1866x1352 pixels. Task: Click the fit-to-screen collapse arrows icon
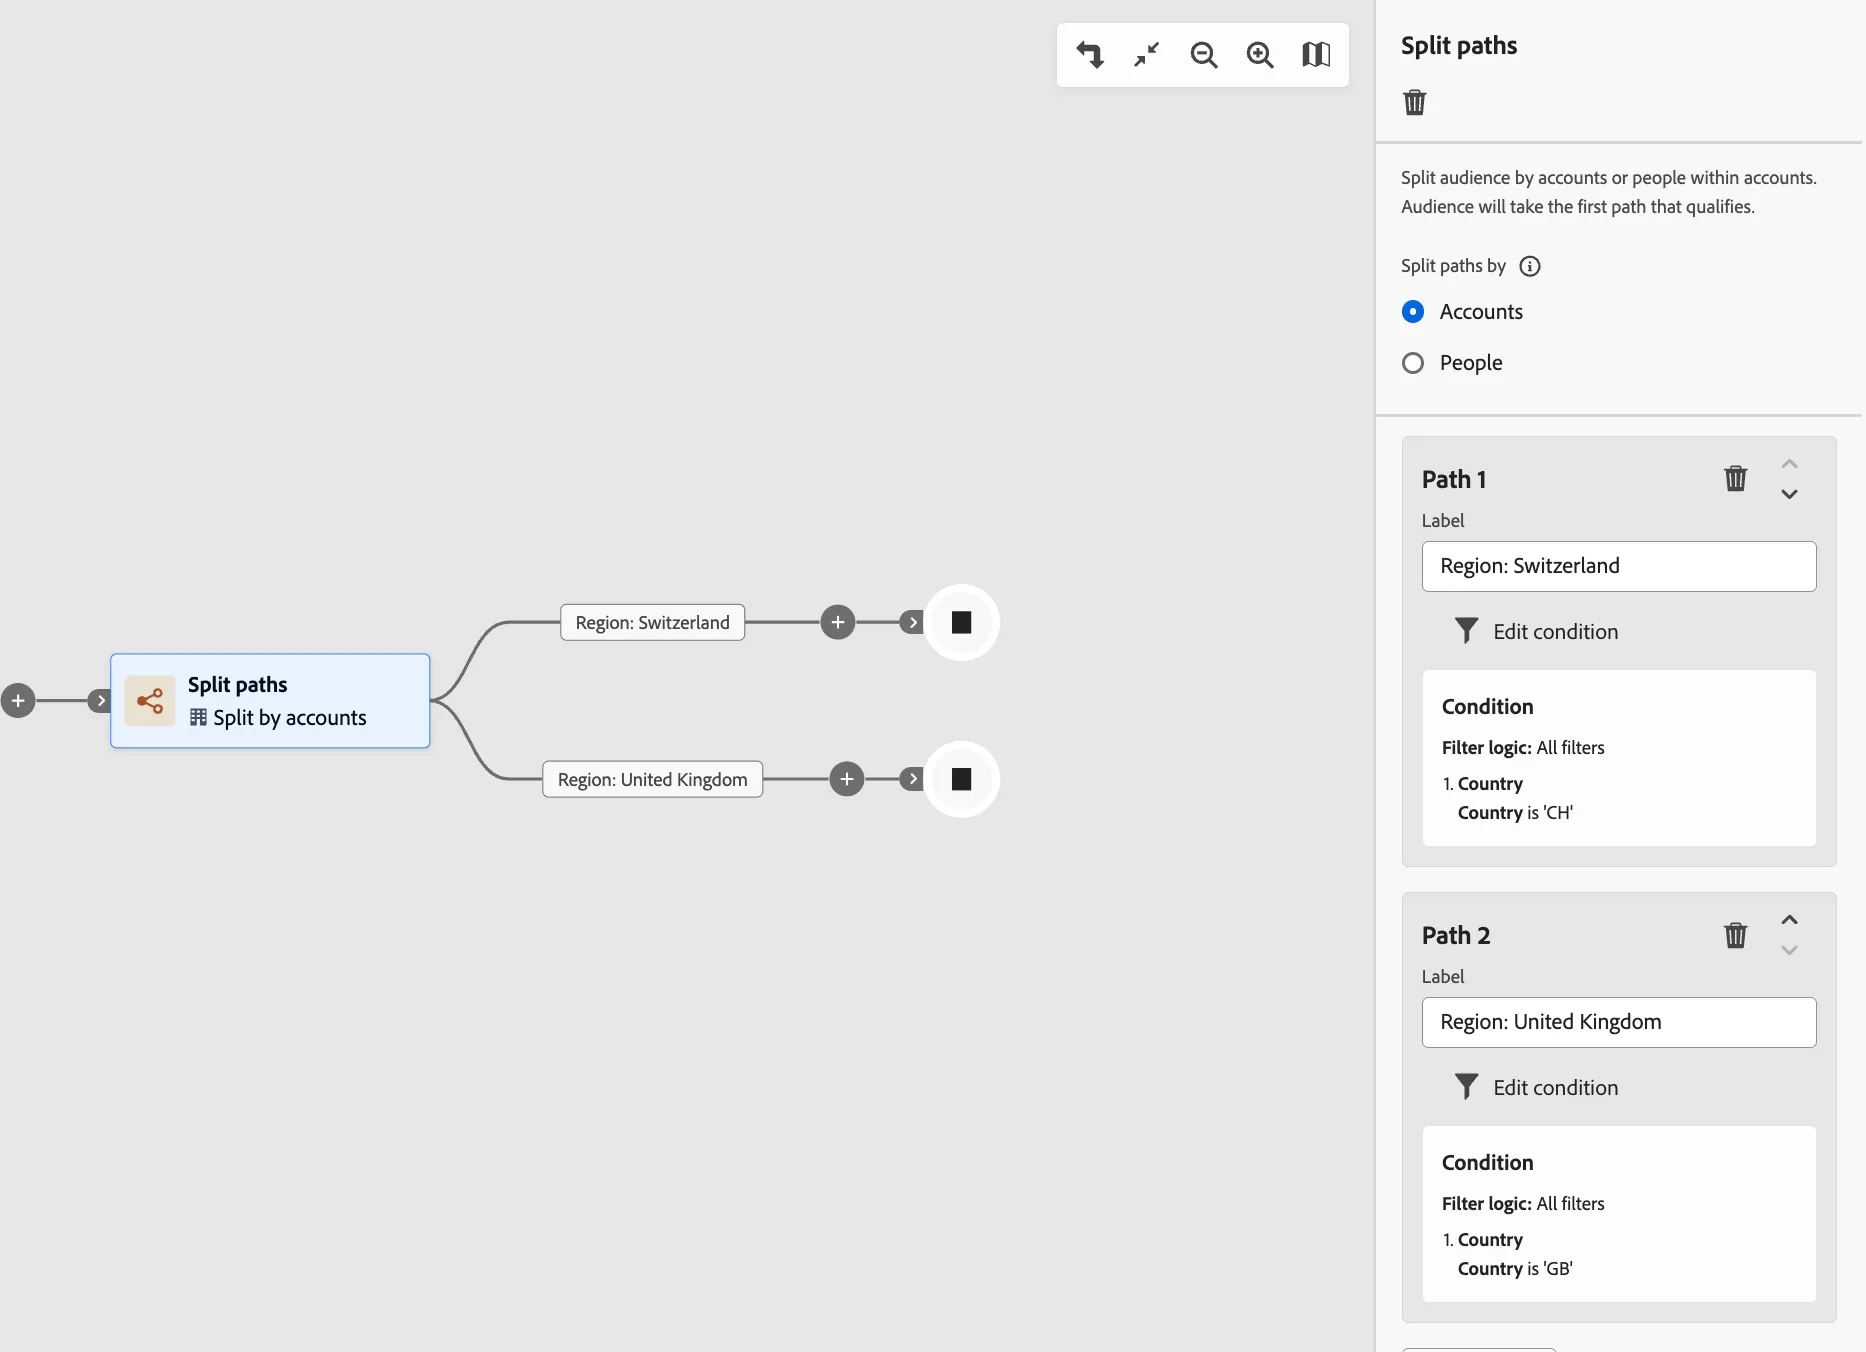(1146, 54)
